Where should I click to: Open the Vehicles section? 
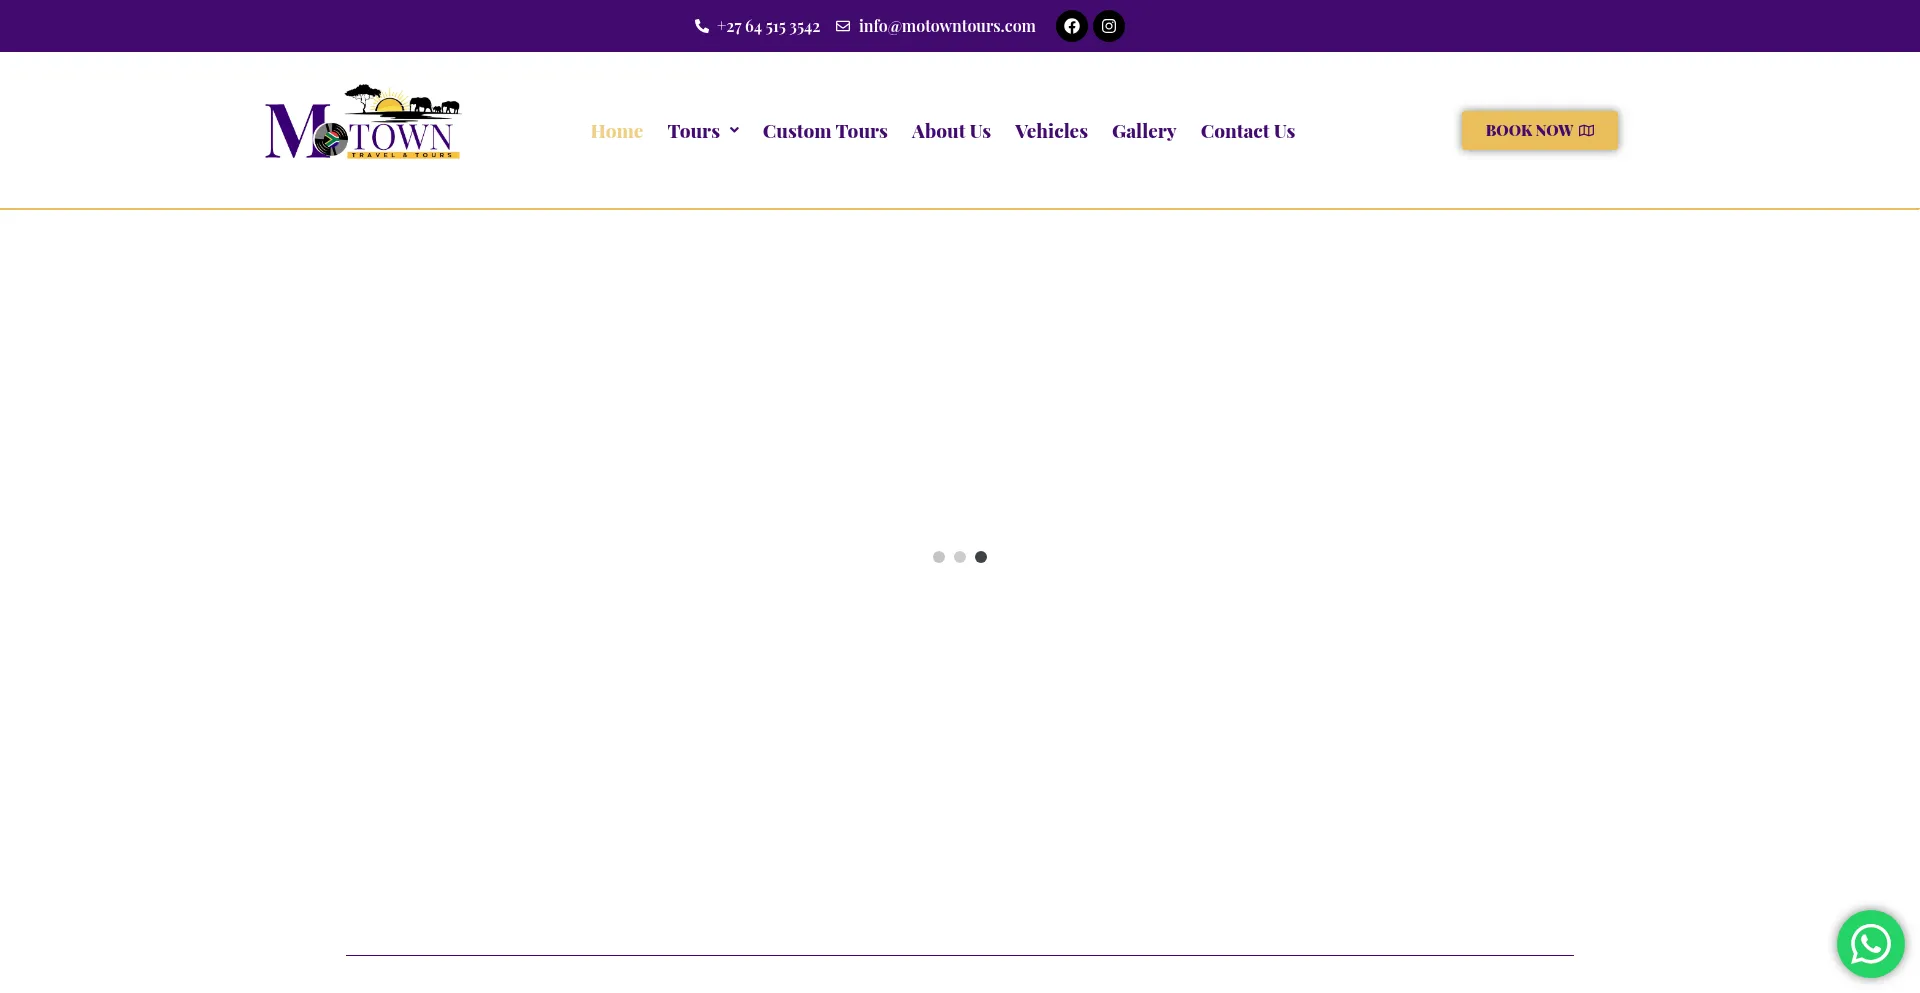(1051, 130)
